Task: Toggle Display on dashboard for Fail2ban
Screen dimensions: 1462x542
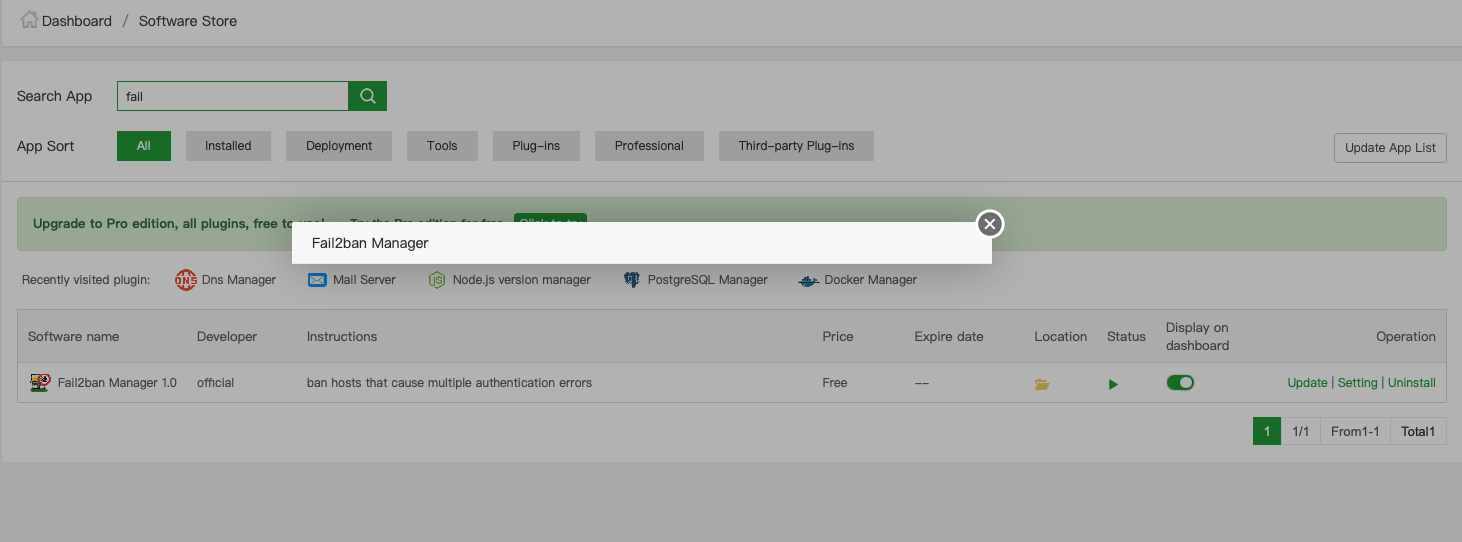Action: [x=1180, y=383]
